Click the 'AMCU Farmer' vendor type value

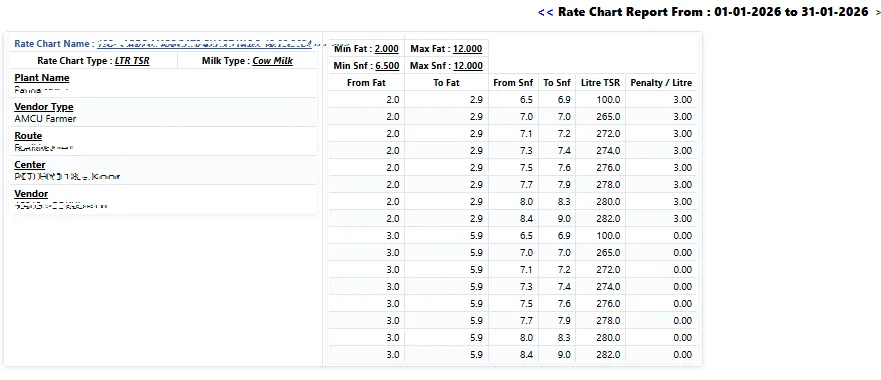(45, 119)
